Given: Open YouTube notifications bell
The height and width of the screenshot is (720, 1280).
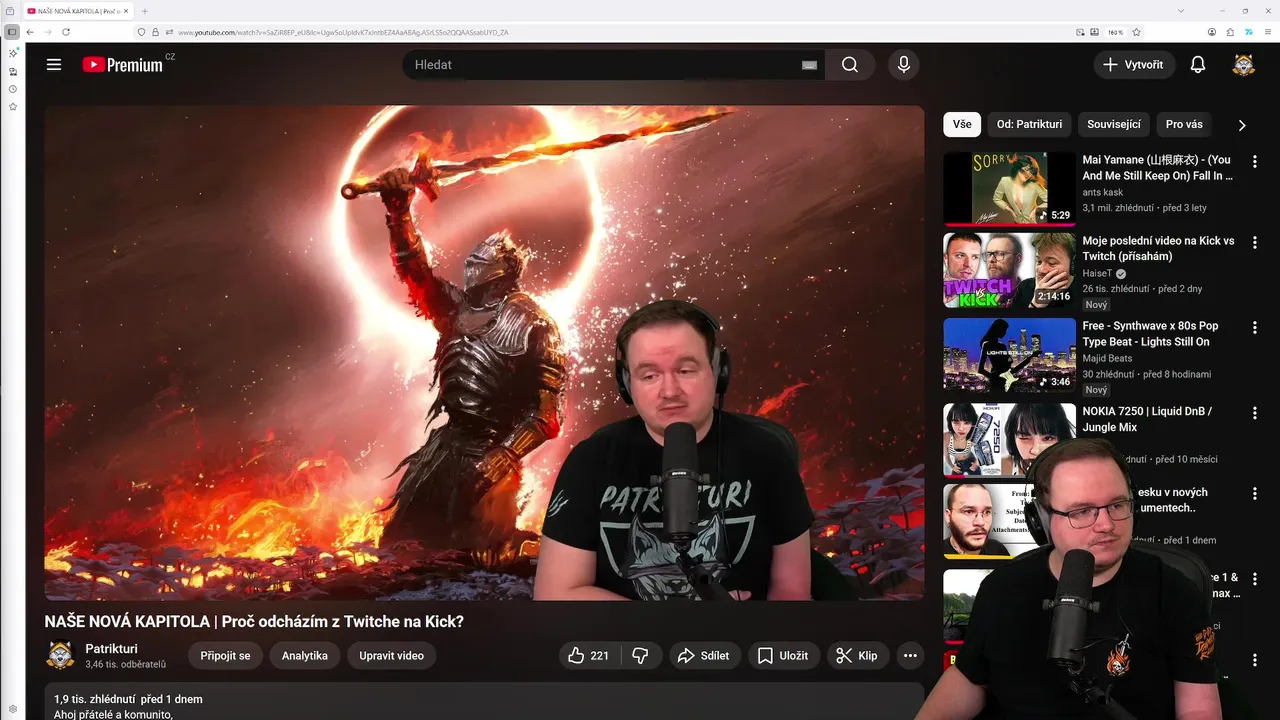Looking at the screenshot, I should (x=1197, y=65).
